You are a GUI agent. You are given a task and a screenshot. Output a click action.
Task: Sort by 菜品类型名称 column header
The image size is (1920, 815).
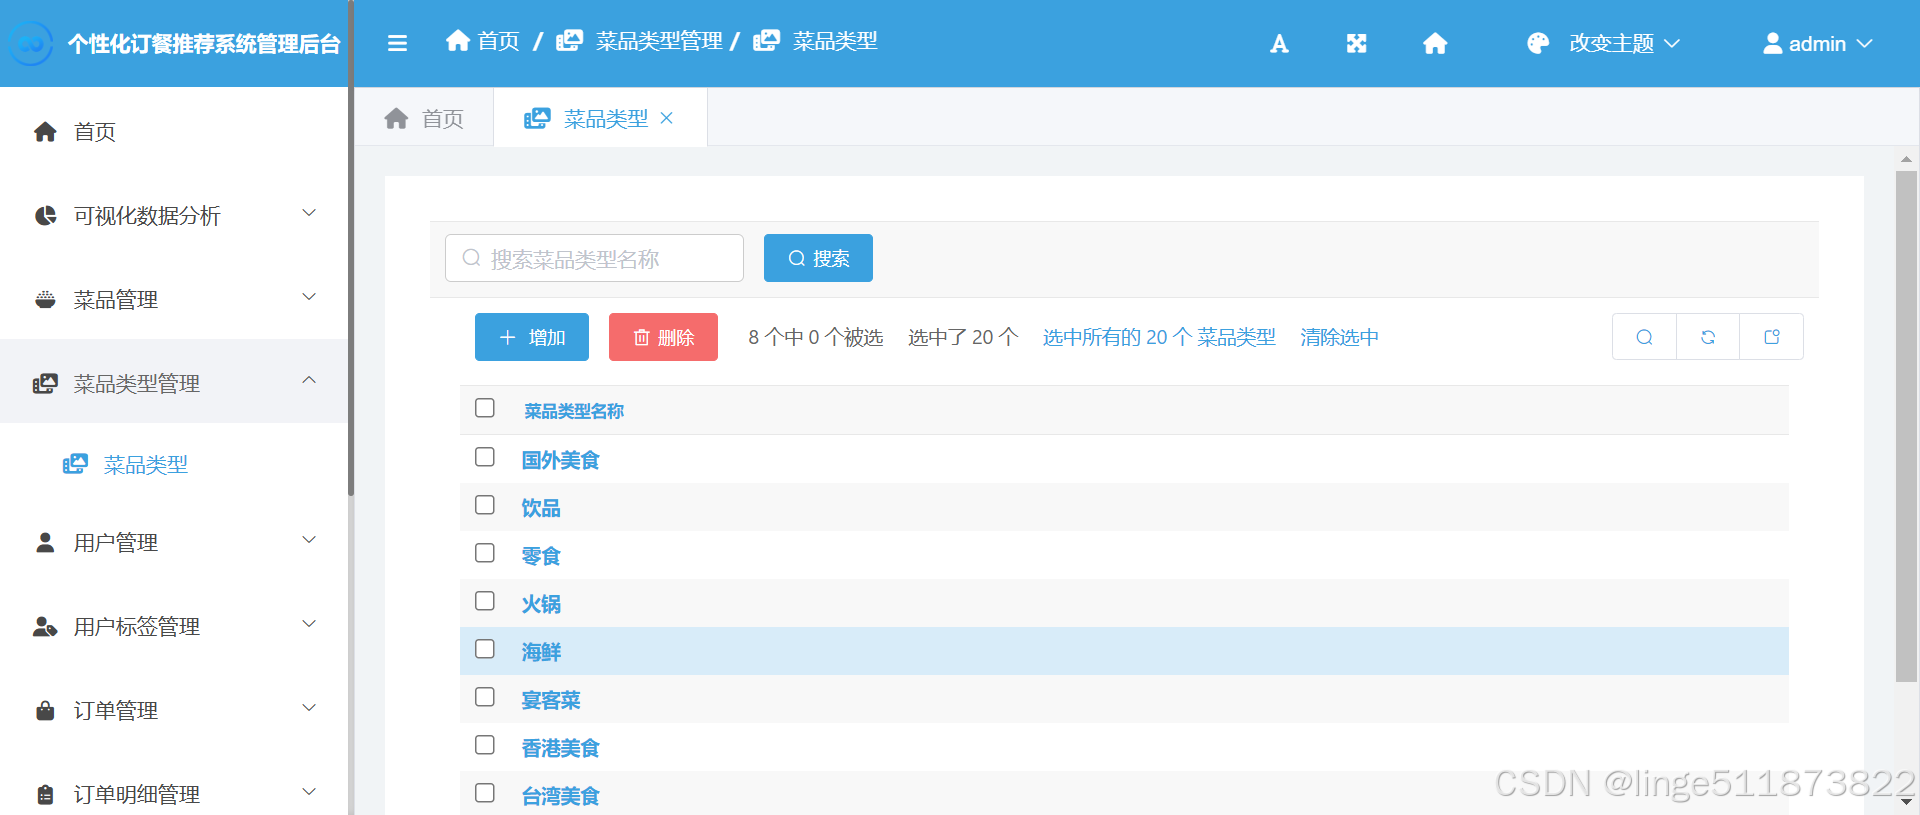point(574,411)
